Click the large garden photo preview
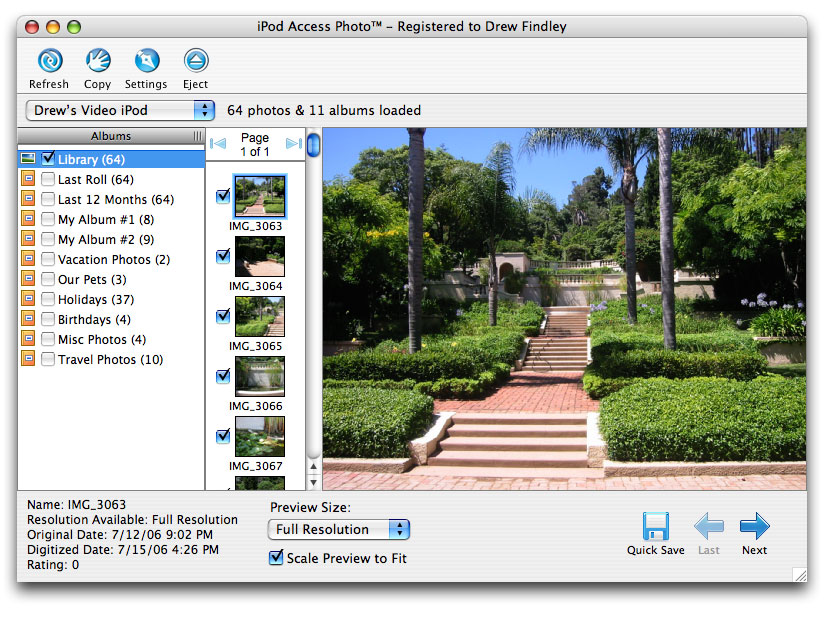 pyautogui.click(x=564, y=309)
